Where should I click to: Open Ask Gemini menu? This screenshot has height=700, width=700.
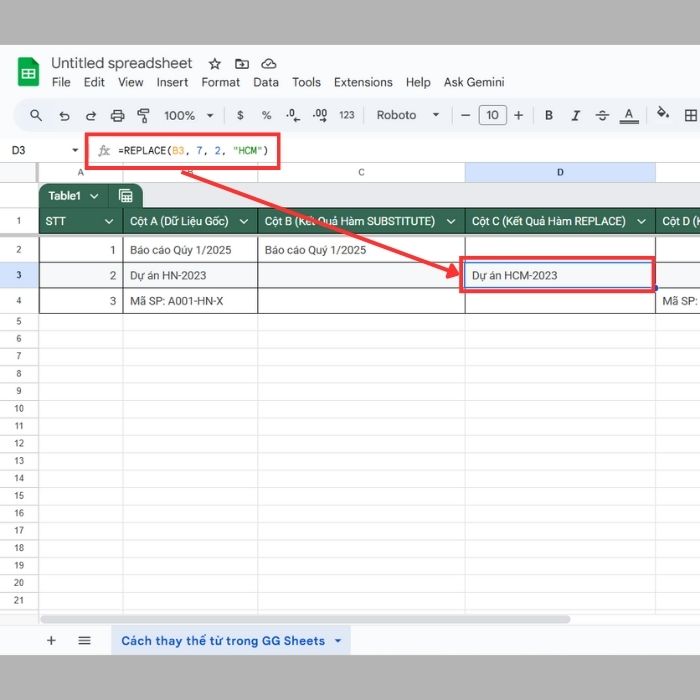(x=474, y=82)
